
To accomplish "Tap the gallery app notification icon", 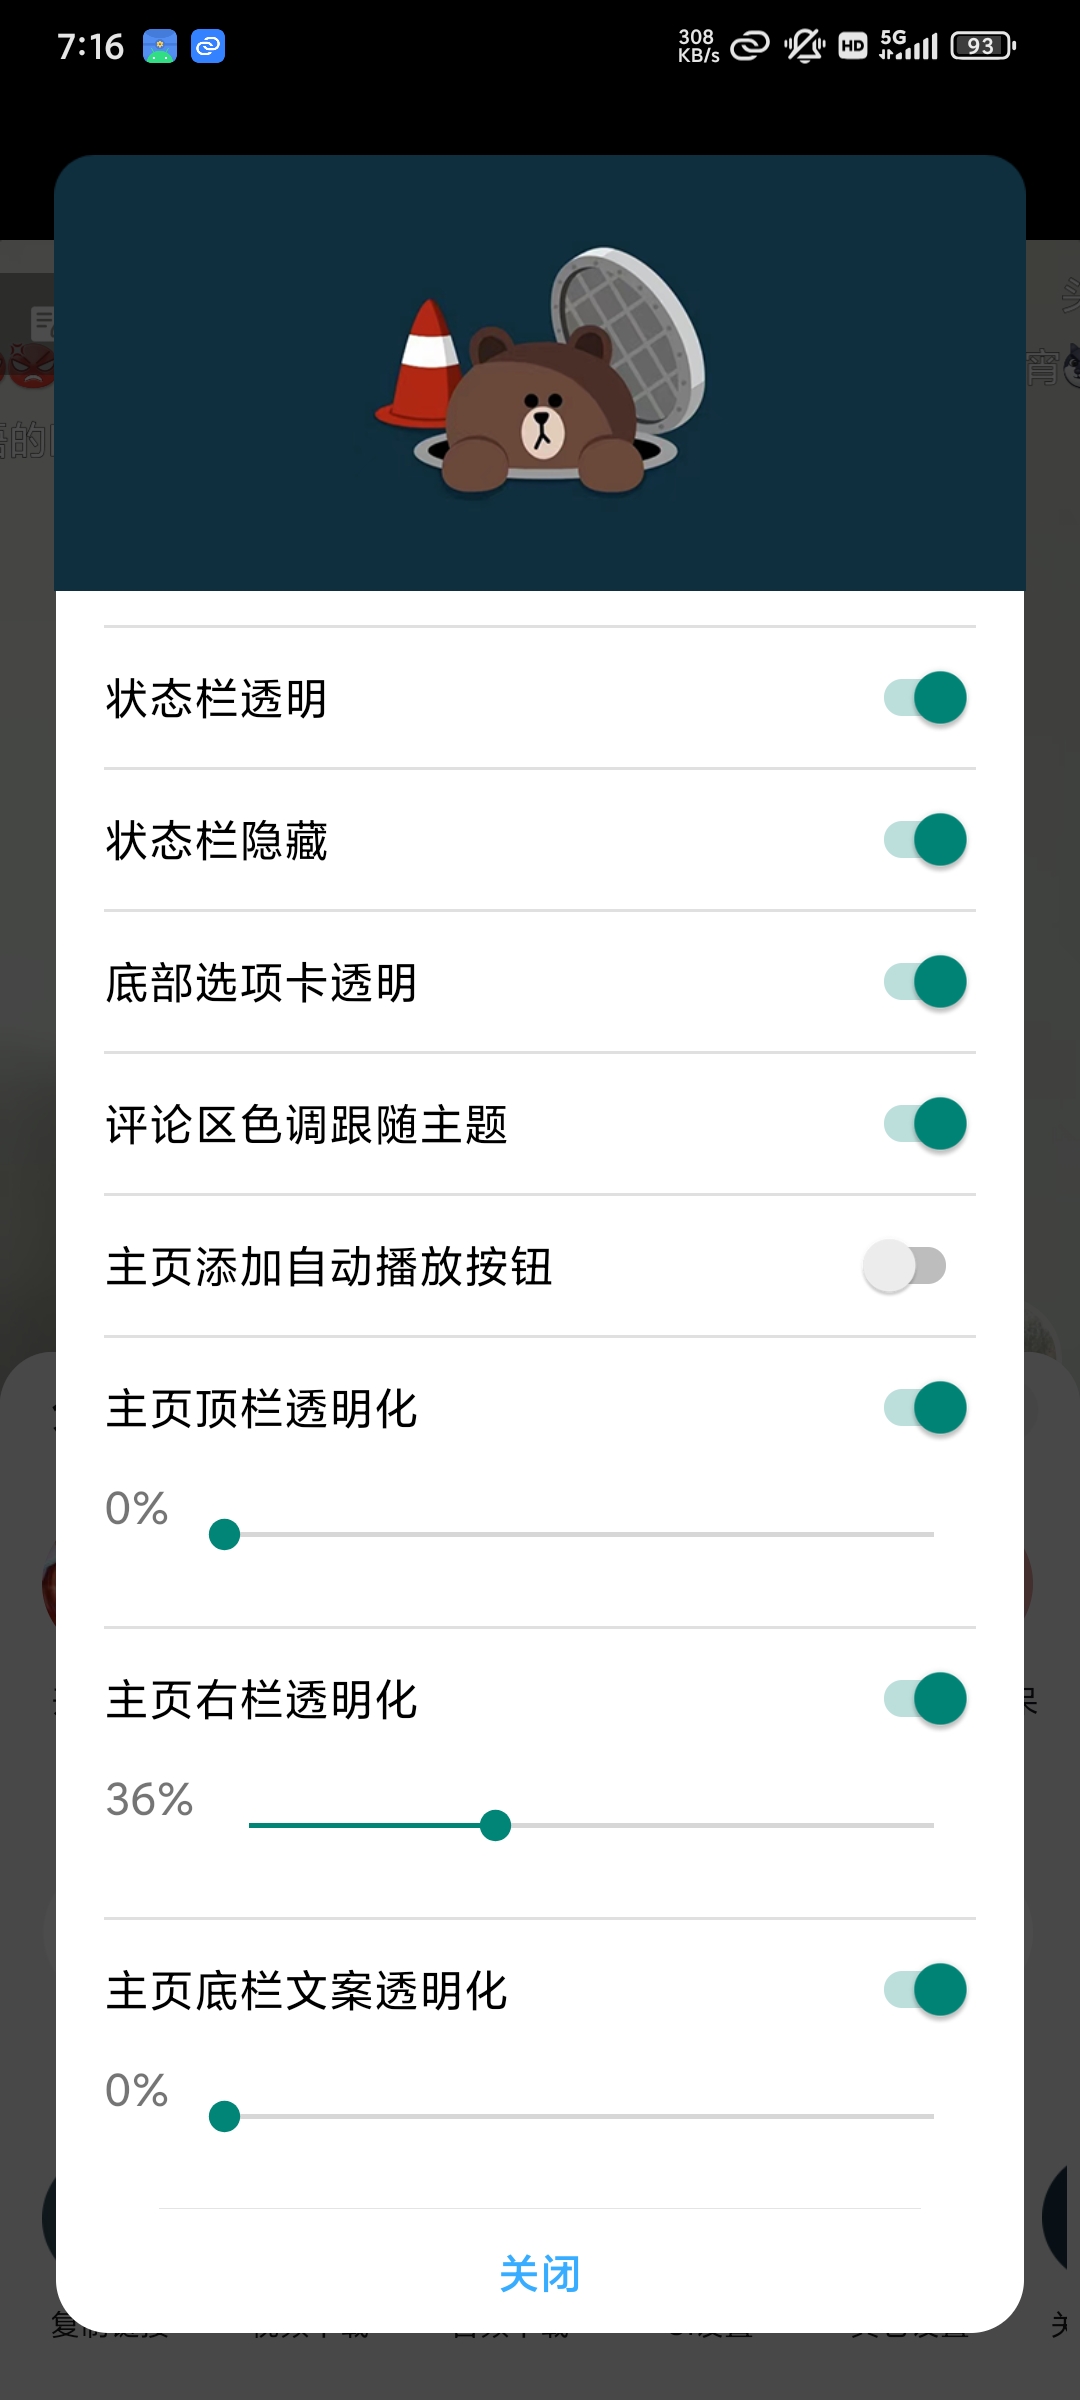I will coord(160,46).
